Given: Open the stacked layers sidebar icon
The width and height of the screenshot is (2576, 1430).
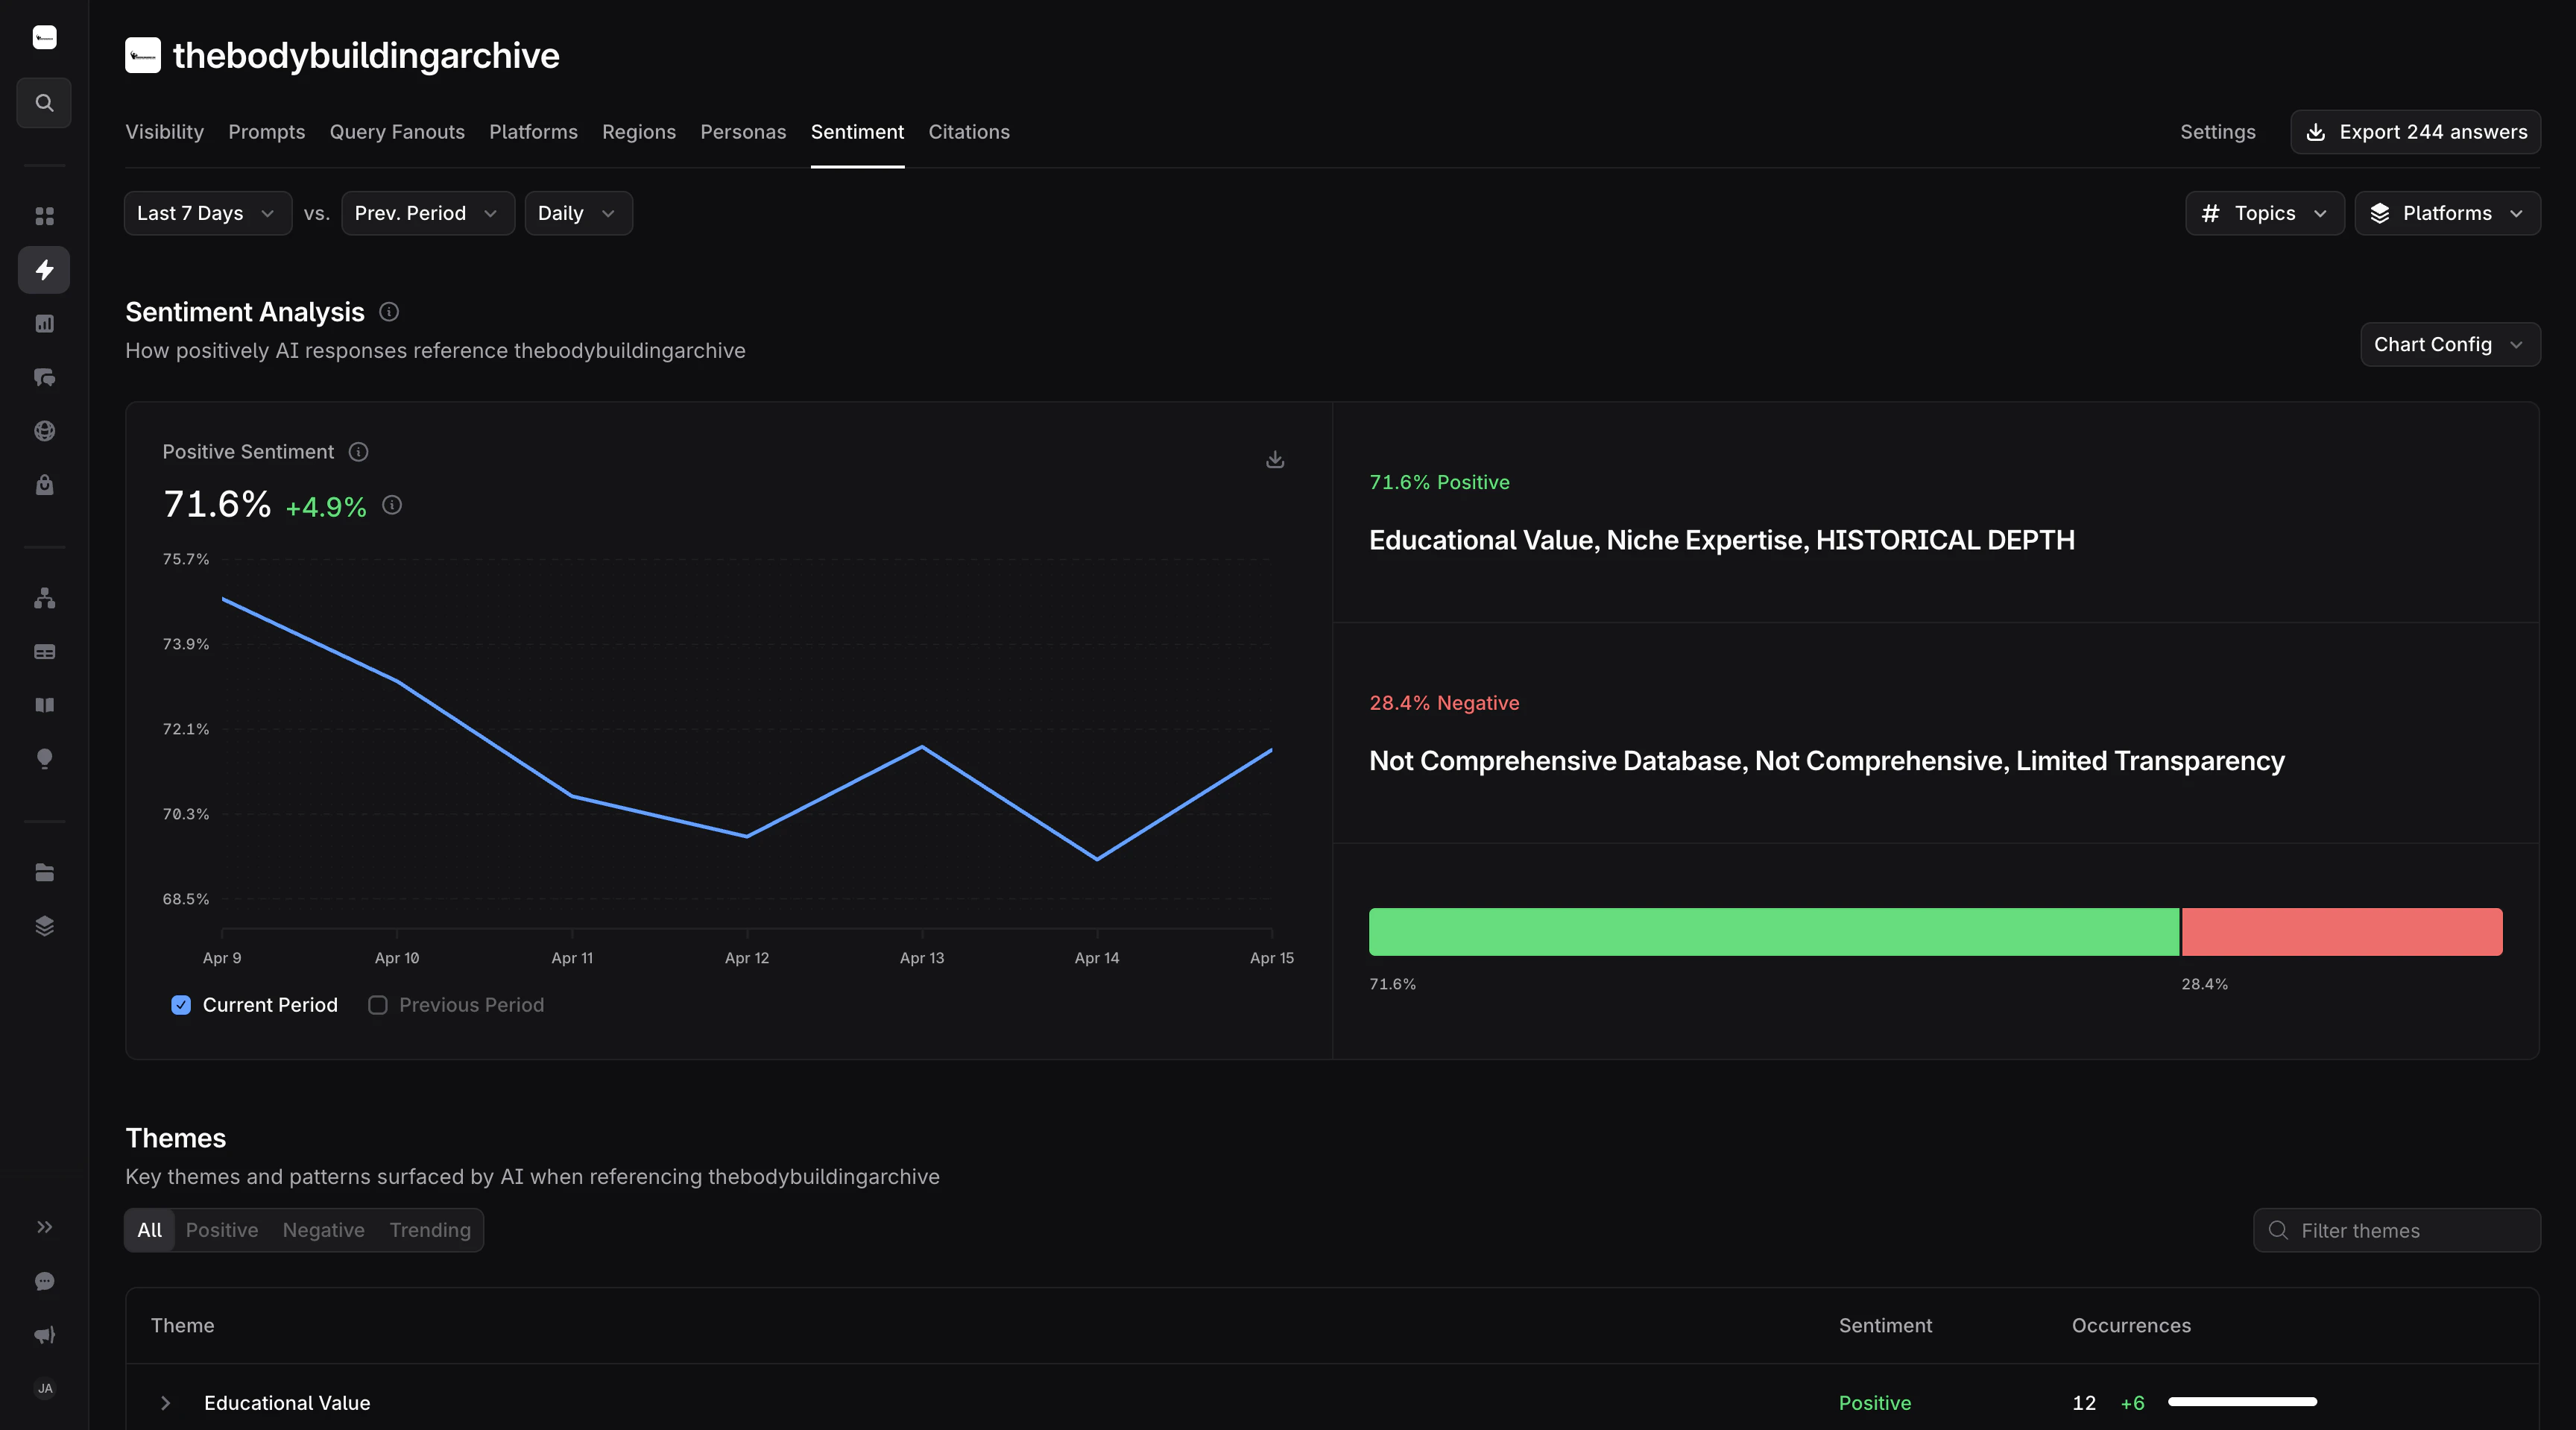Looking at the screenshot, I should [44, 926].
